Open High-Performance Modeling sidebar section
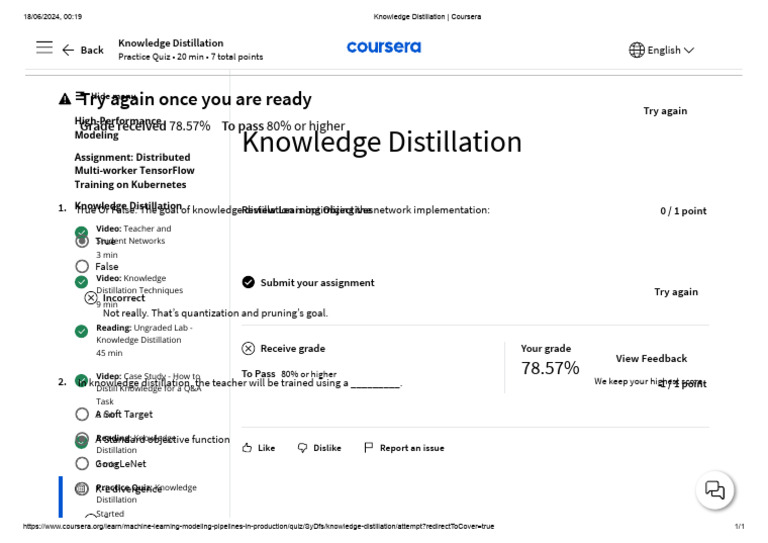This screenshot has height=543, width=768. tap(118, 127)
